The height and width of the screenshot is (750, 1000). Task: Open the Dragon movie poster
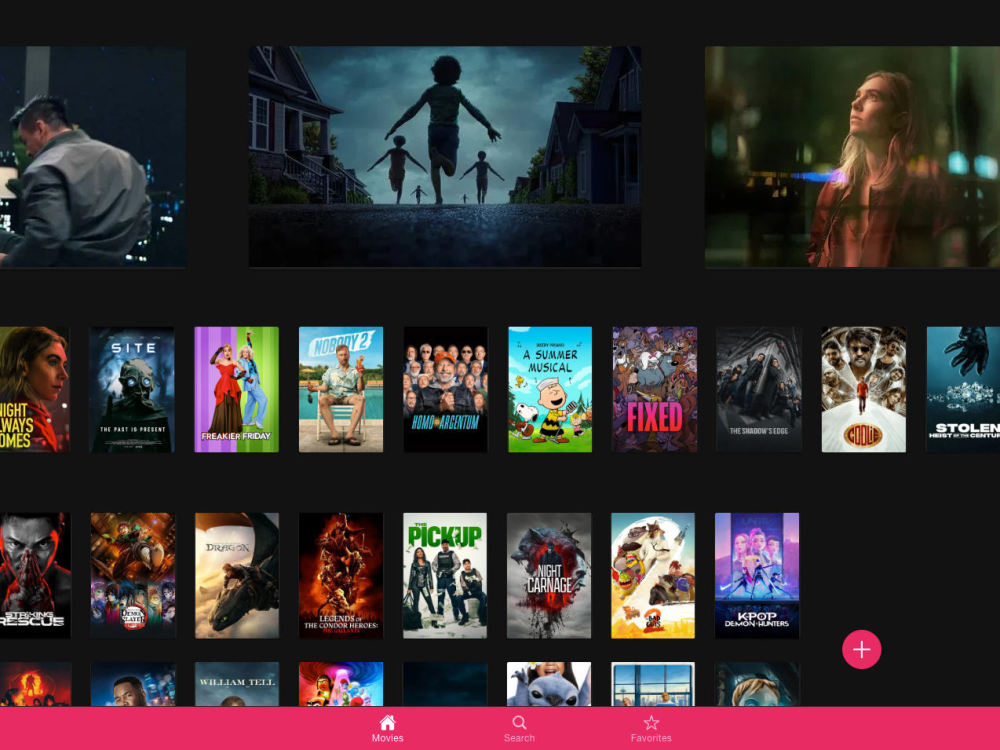click(x=237, y=575)
